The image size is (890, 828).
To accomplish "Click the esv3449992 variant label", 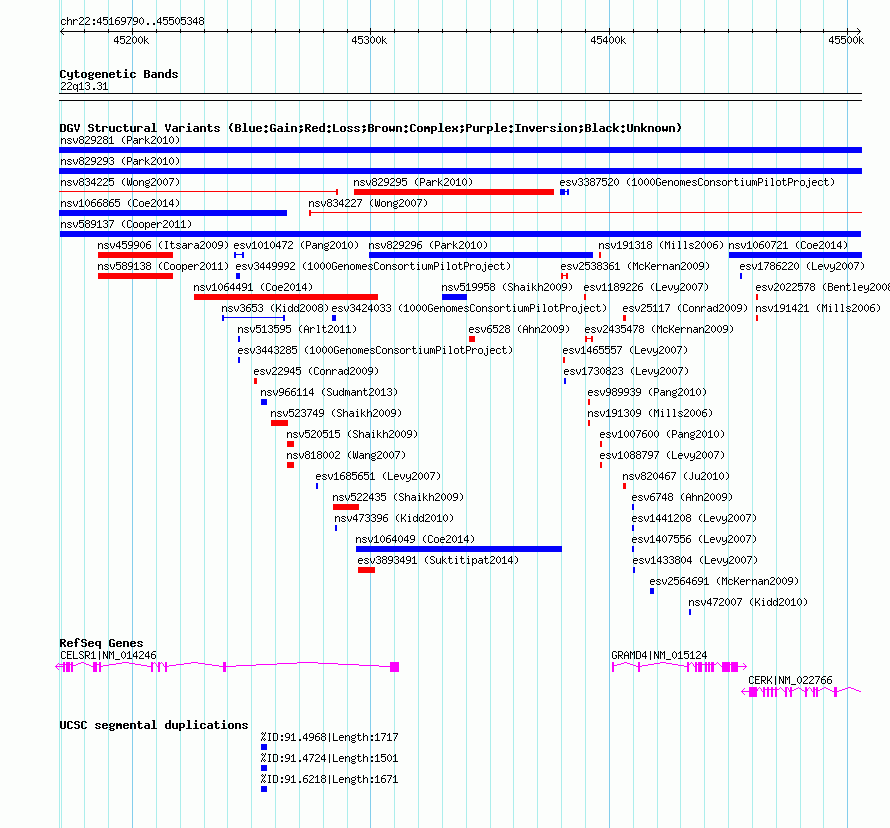I will pyautogui.click(x=373, y=266).
